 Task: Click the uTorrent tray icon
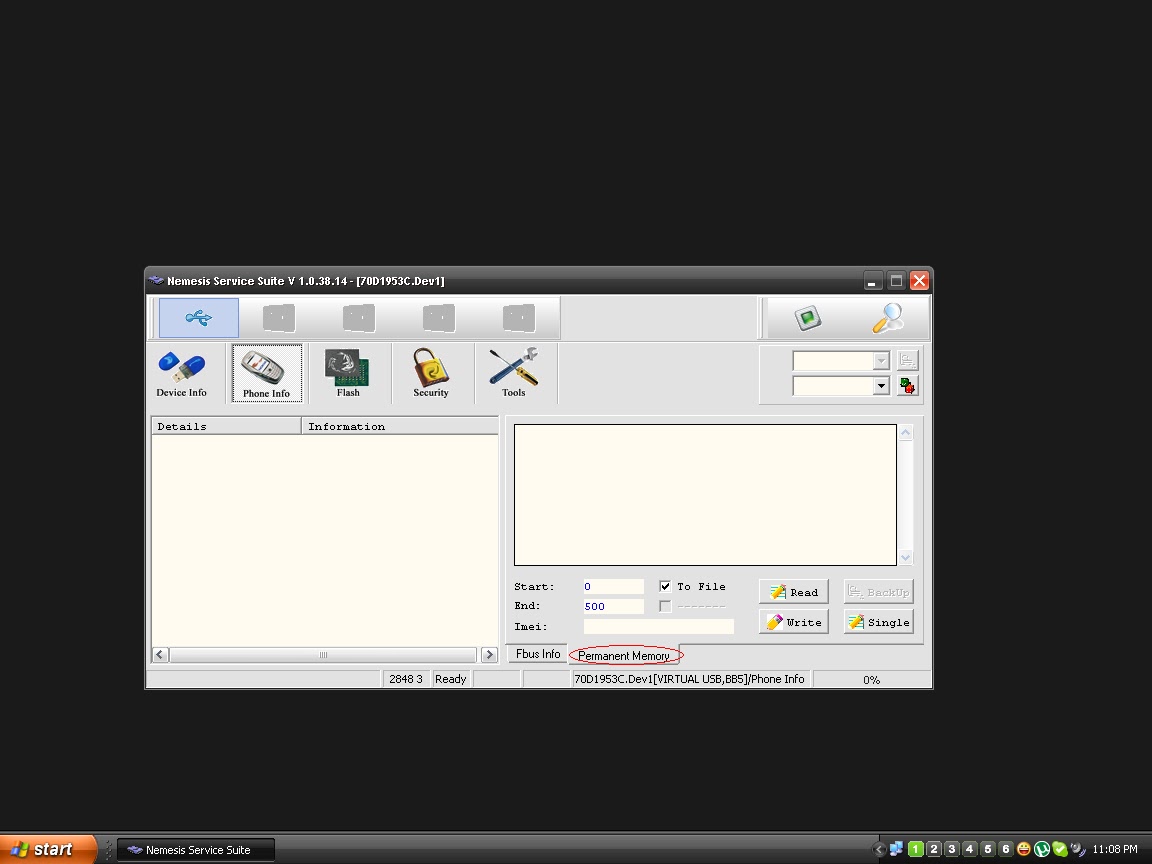click(x=1042, y=849)
